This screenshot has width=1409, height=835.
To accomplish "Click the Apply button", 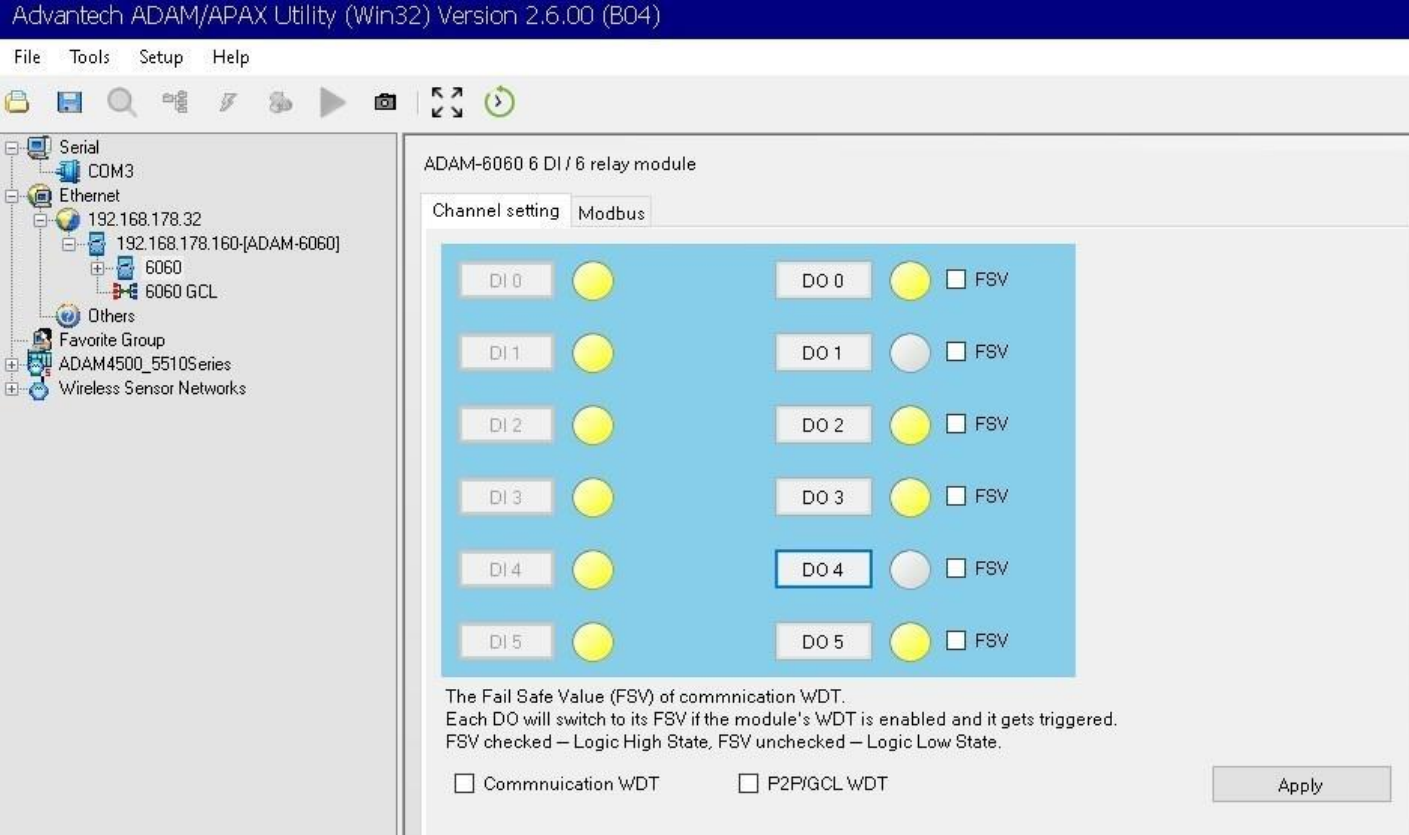I will tap(1300, 785).
